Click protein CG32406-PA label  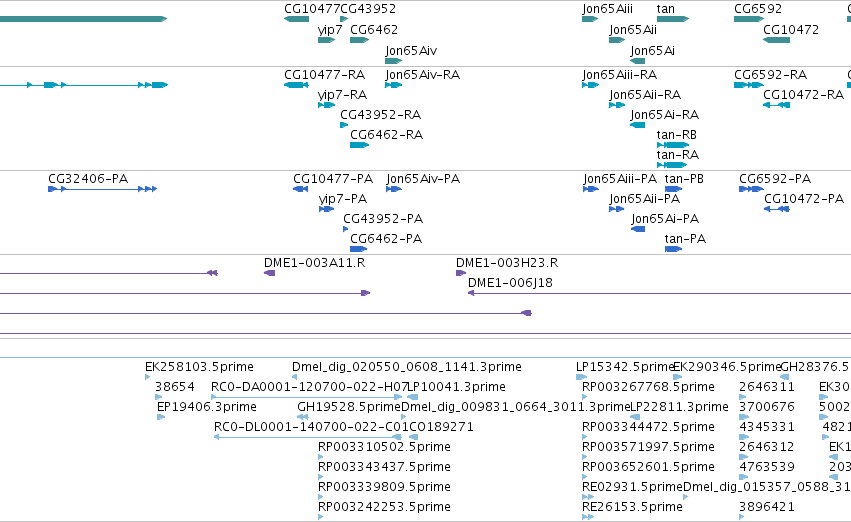(88, 179)
